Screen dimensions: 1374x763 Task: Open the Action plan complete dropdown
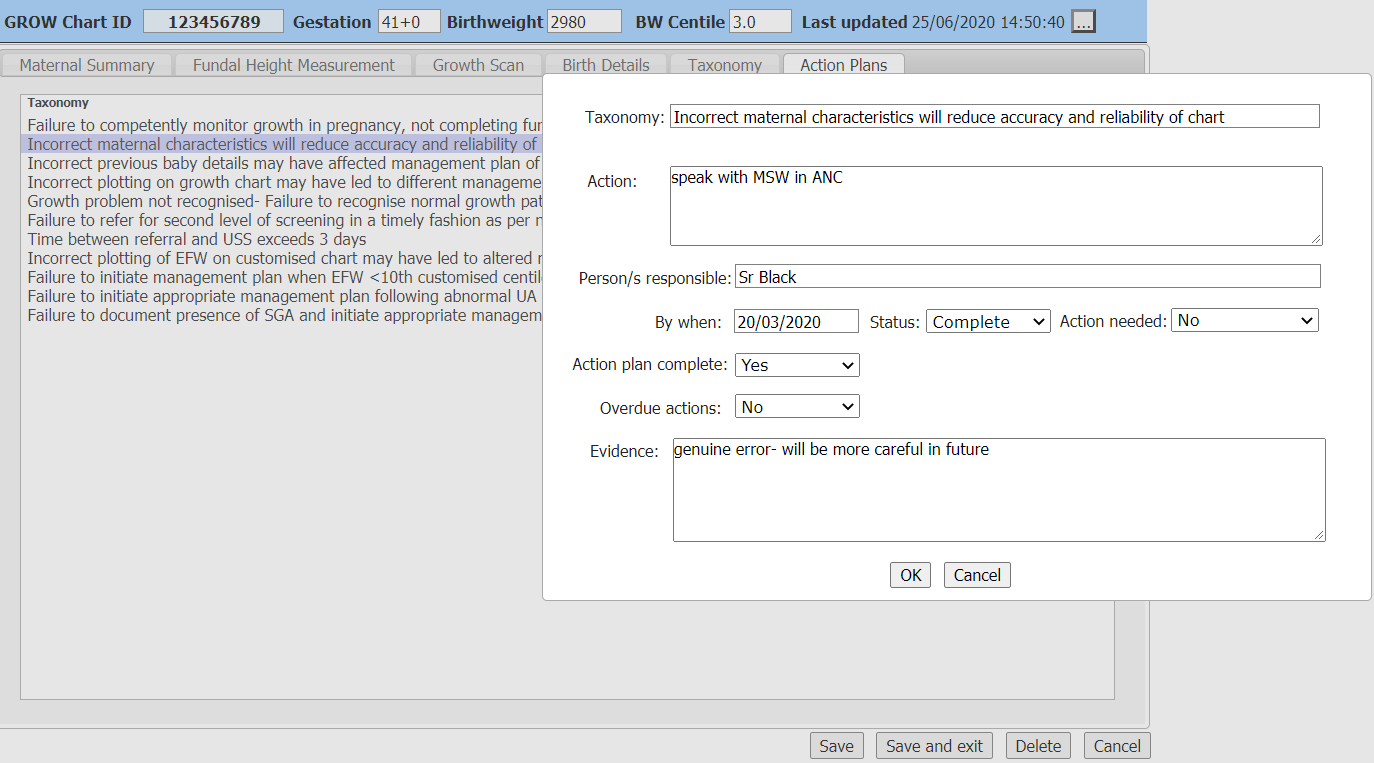pyautogui.click(x=796, y=365)
